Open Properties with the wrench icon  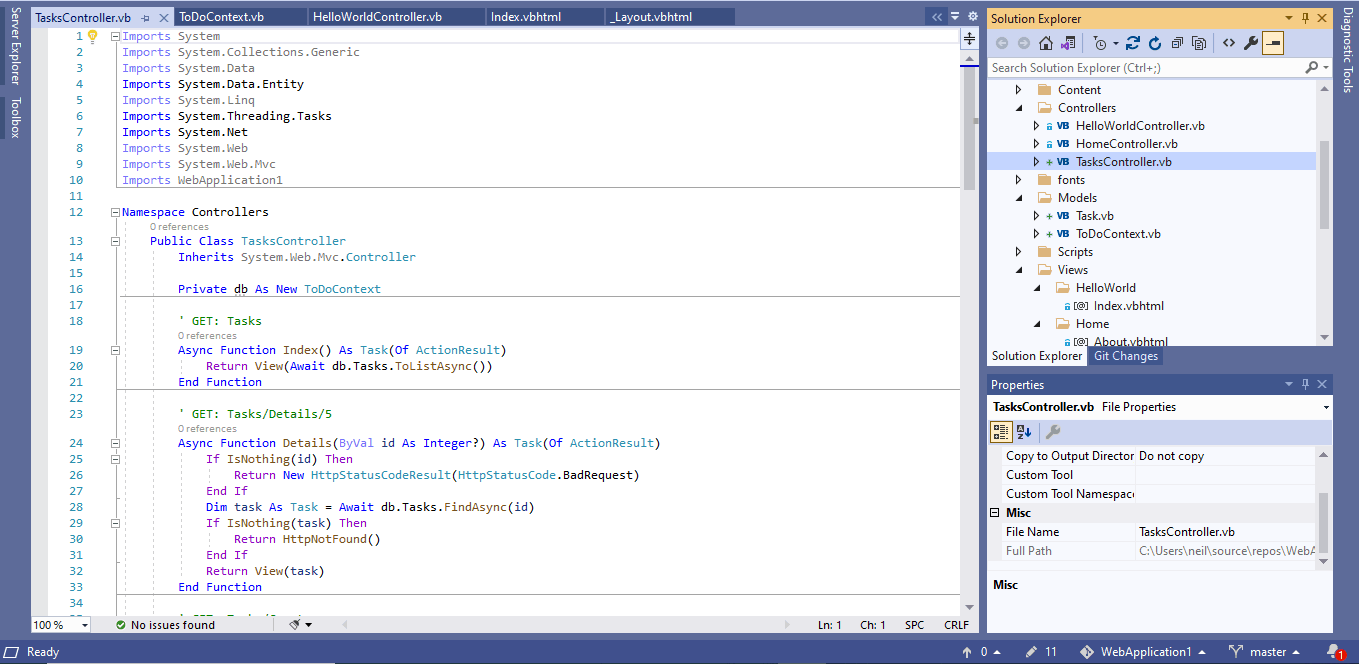pos(1249,42)
